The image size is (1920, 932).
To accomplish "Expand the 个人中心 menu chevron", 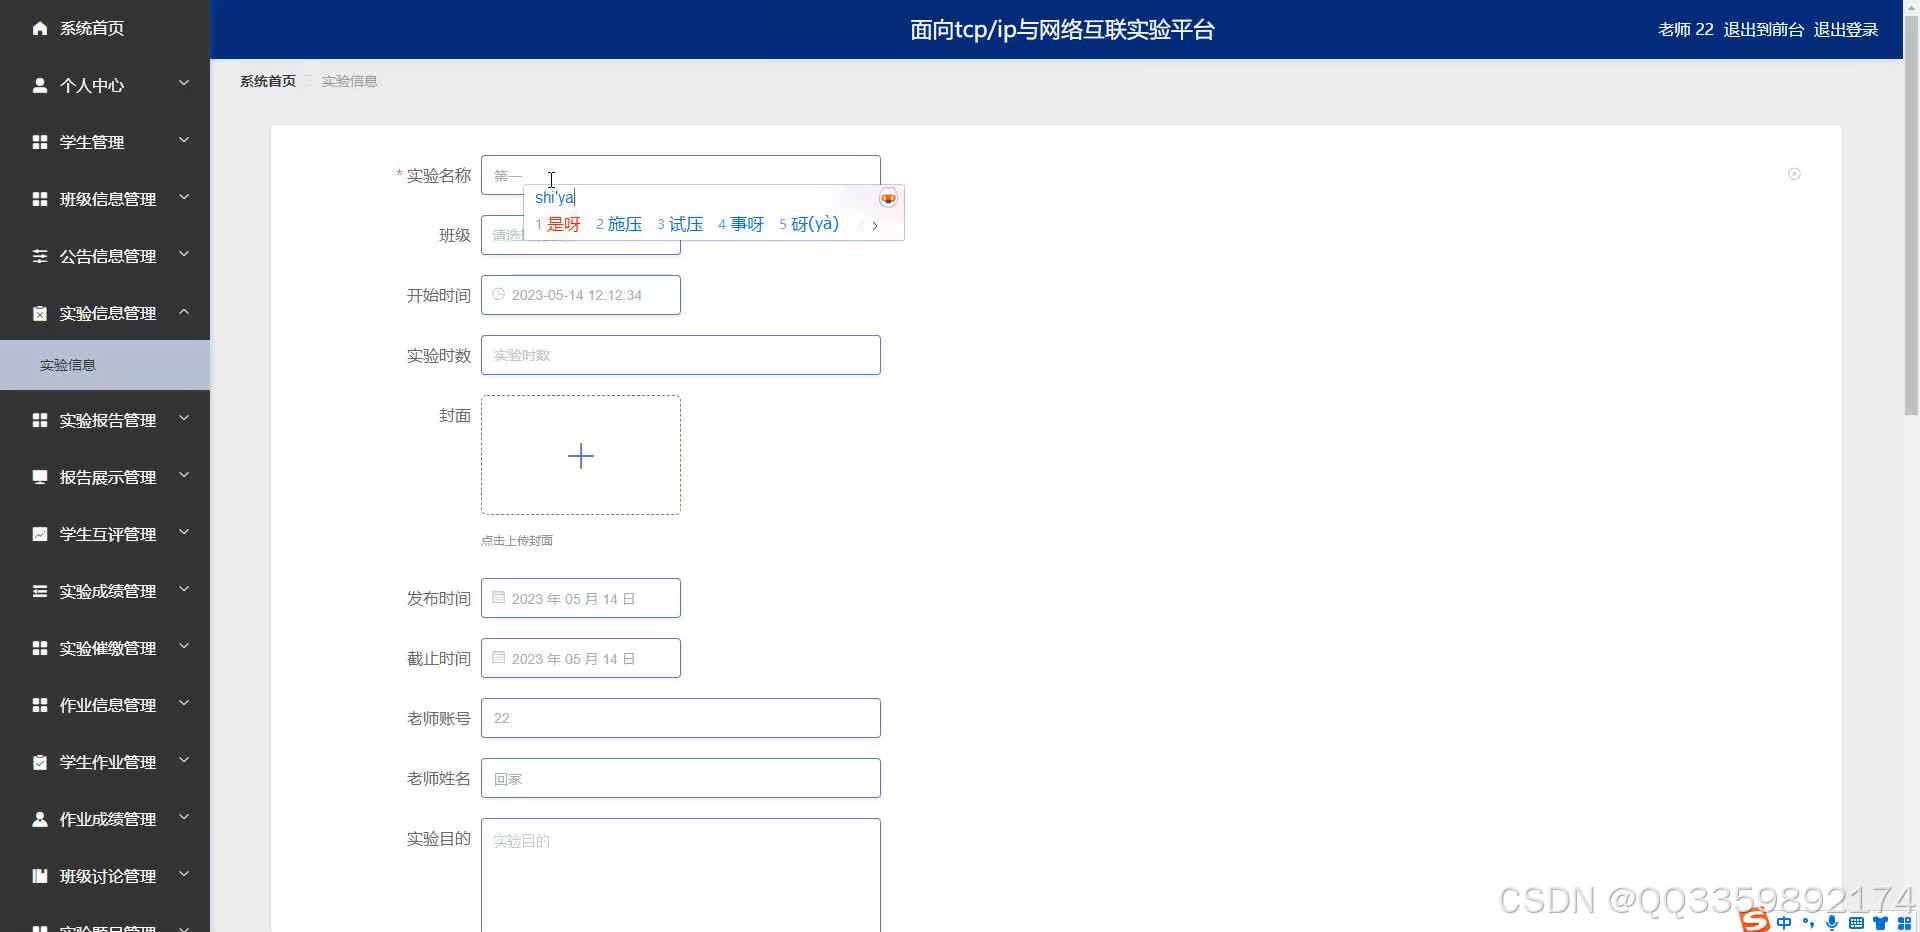I will click(x=184, y=83).
